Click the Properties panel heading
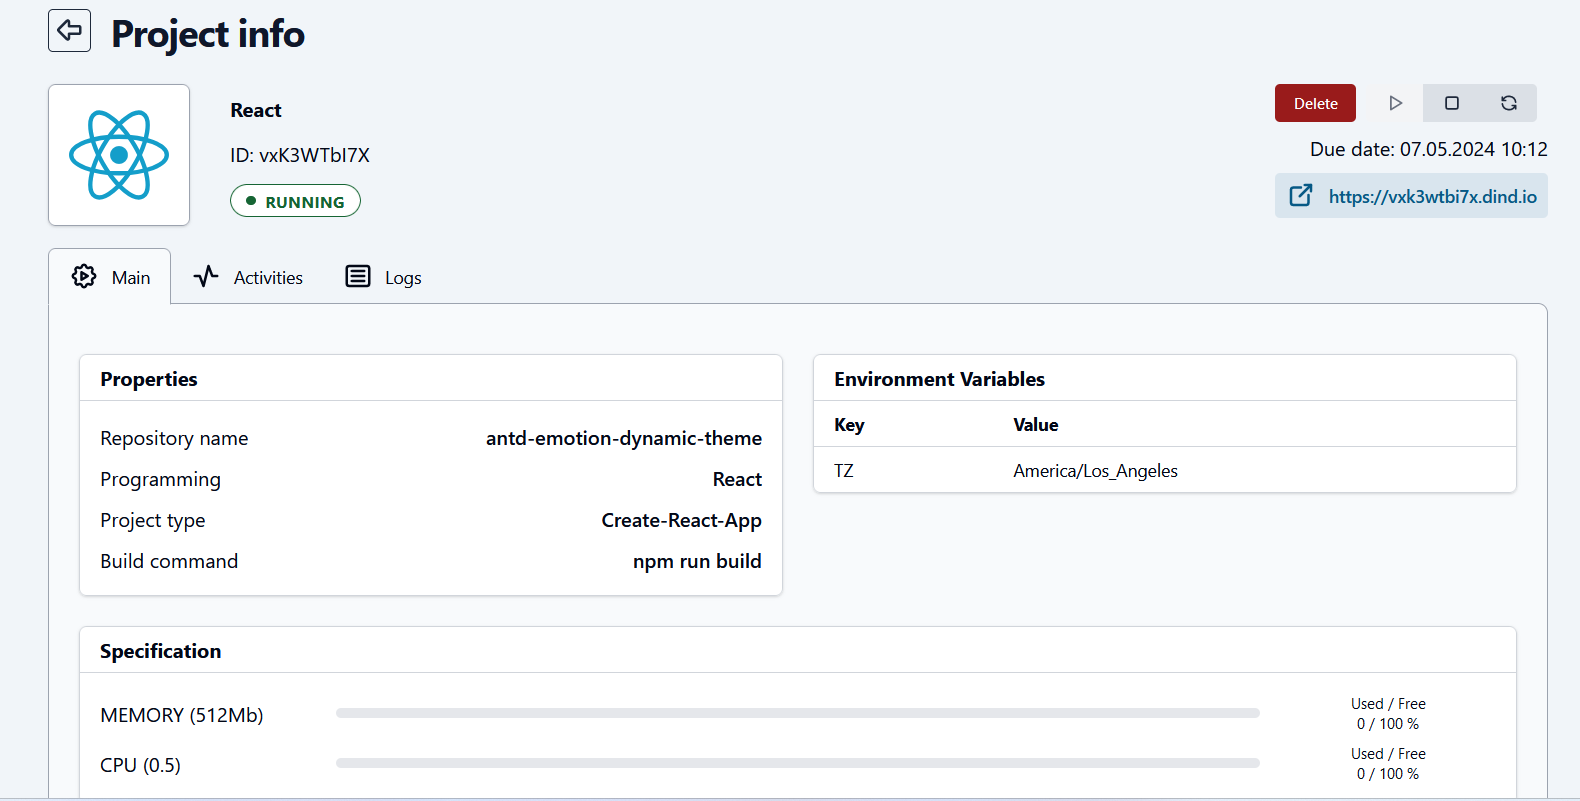 [149, 379]
